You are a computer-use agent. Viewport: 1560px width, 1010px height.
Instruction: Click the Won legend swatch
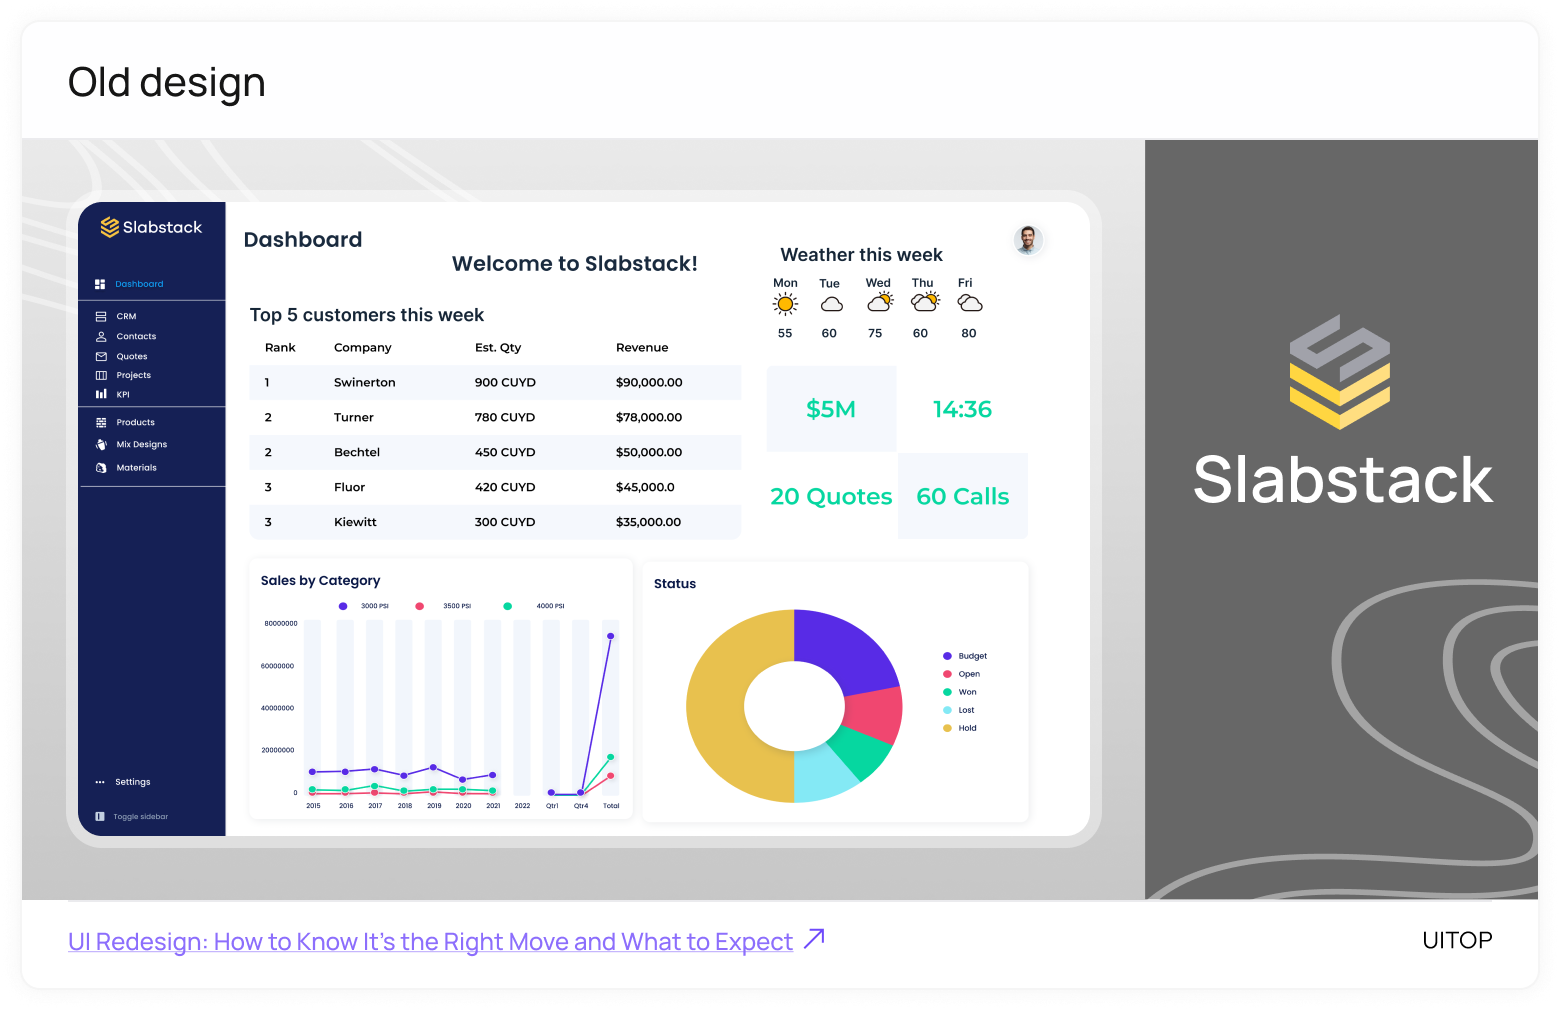[x=947, y=692]
